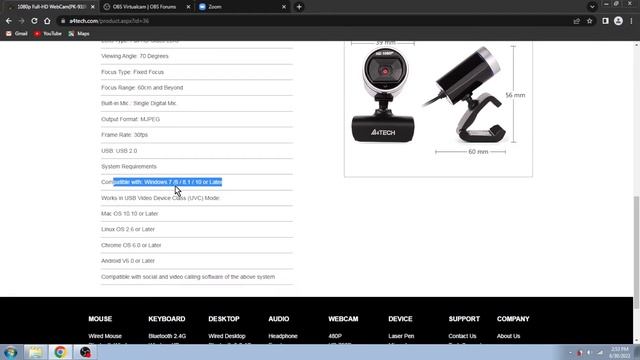Follow the Wired Desktop footer link
Screen dimensions: 640x360
[x=227, y=336]
